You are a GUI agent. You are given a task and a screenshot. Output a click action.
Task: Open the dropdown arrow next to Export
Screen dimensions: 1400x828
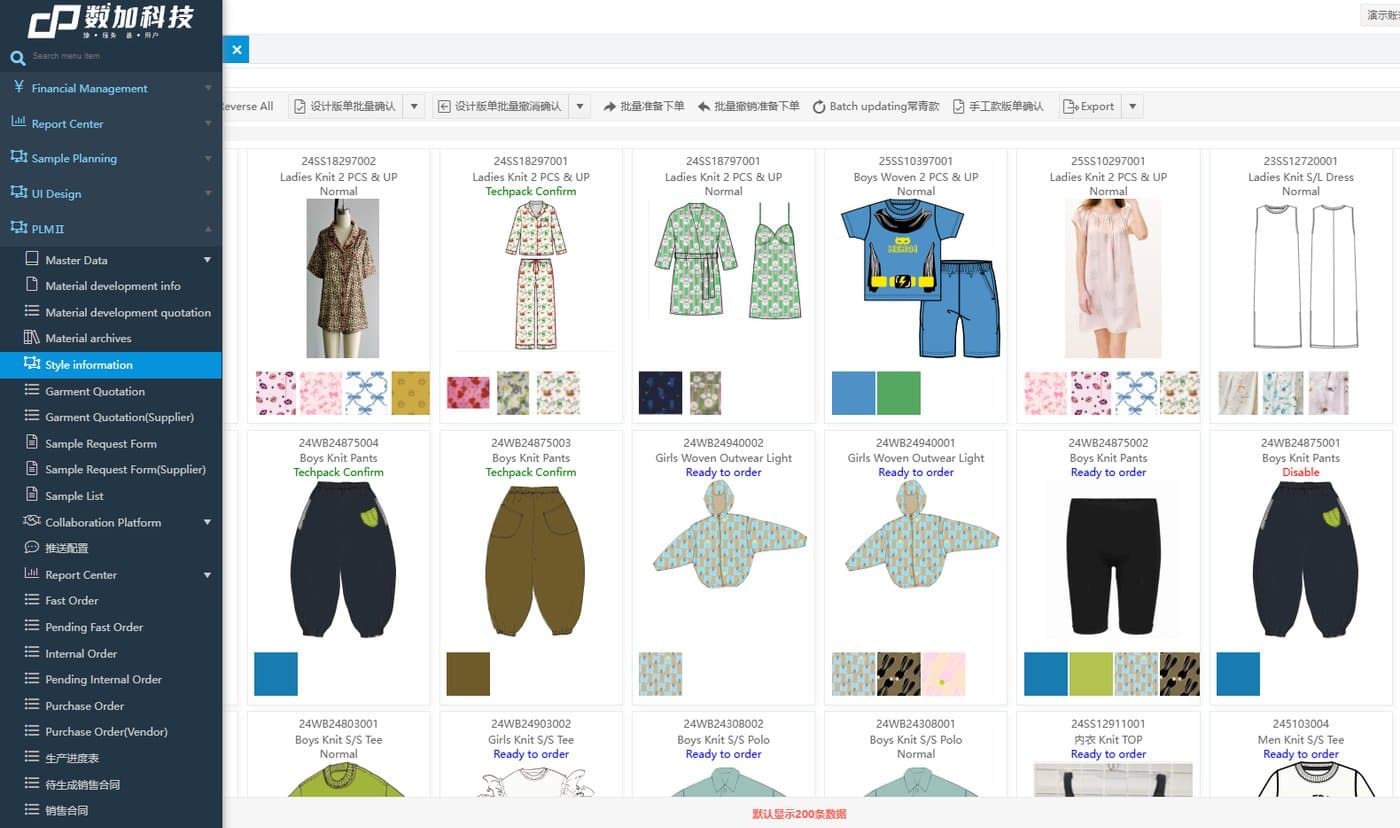(x=1132, y=106)
